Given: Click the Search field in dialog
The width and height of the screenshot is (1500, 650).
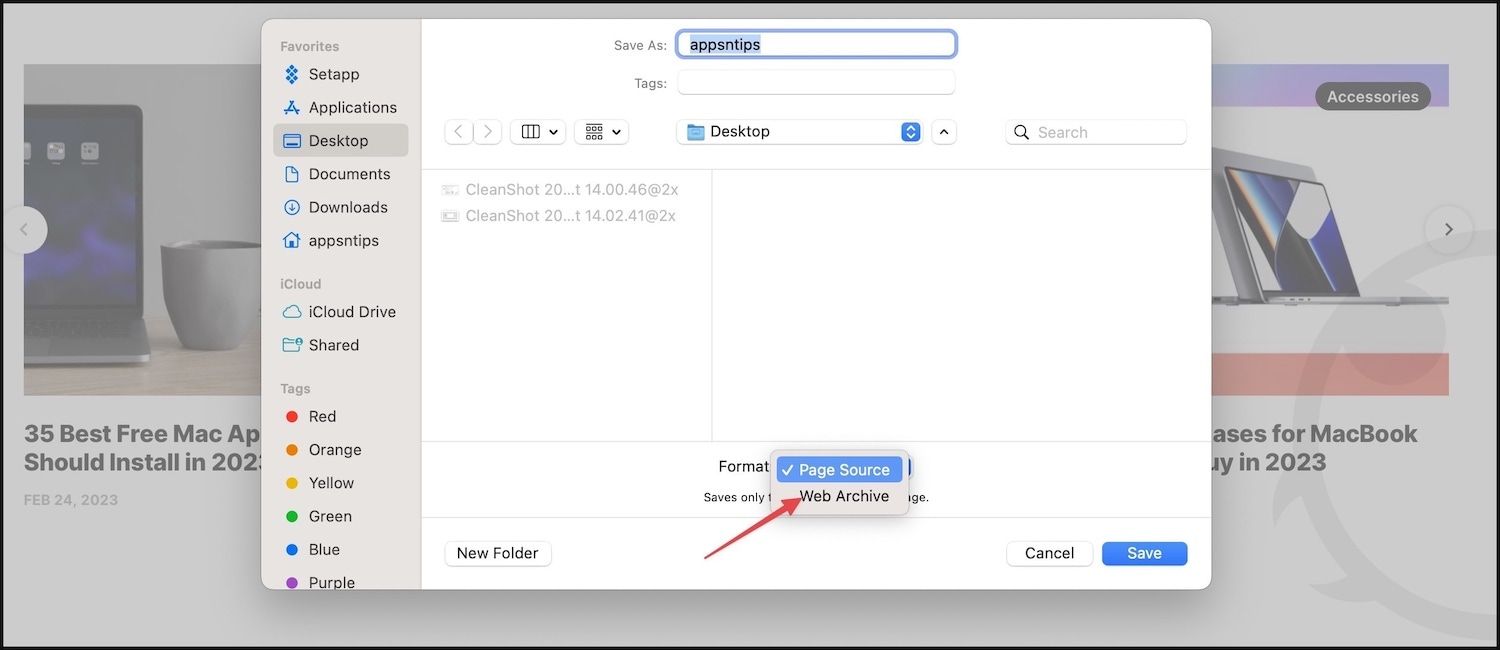Looking at the screenshot, I should click(1105, 132).
